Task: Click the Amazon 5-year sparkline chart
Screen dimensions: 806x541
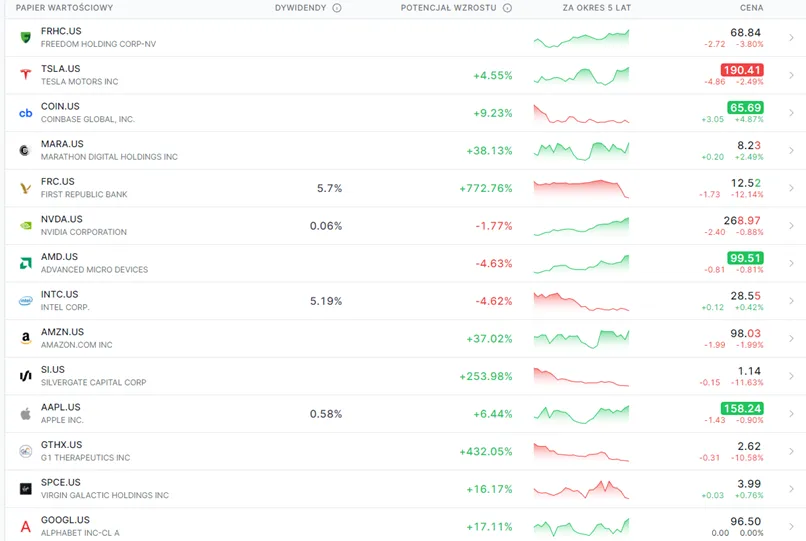Action: click(x=581, y=339)
